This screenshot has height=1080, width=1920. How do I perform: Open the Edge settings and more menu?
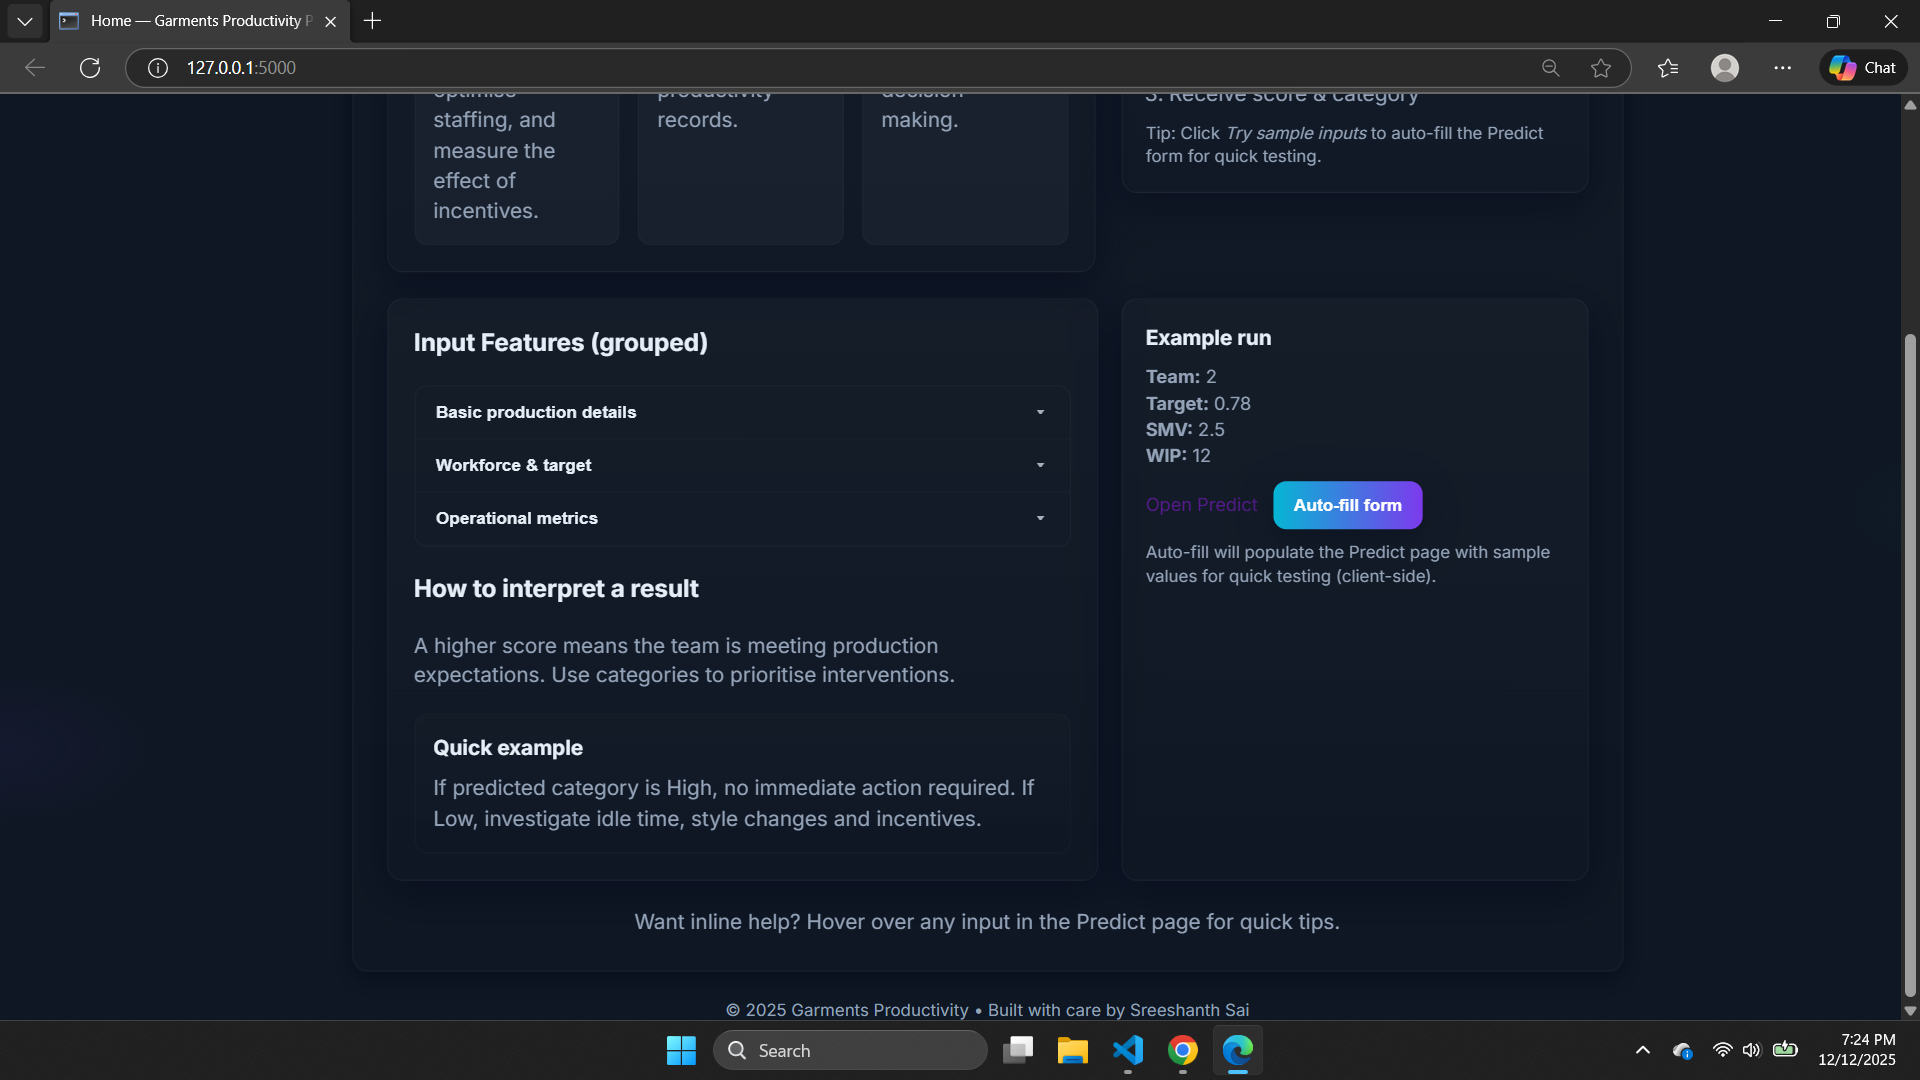(x=1782, y=68)
